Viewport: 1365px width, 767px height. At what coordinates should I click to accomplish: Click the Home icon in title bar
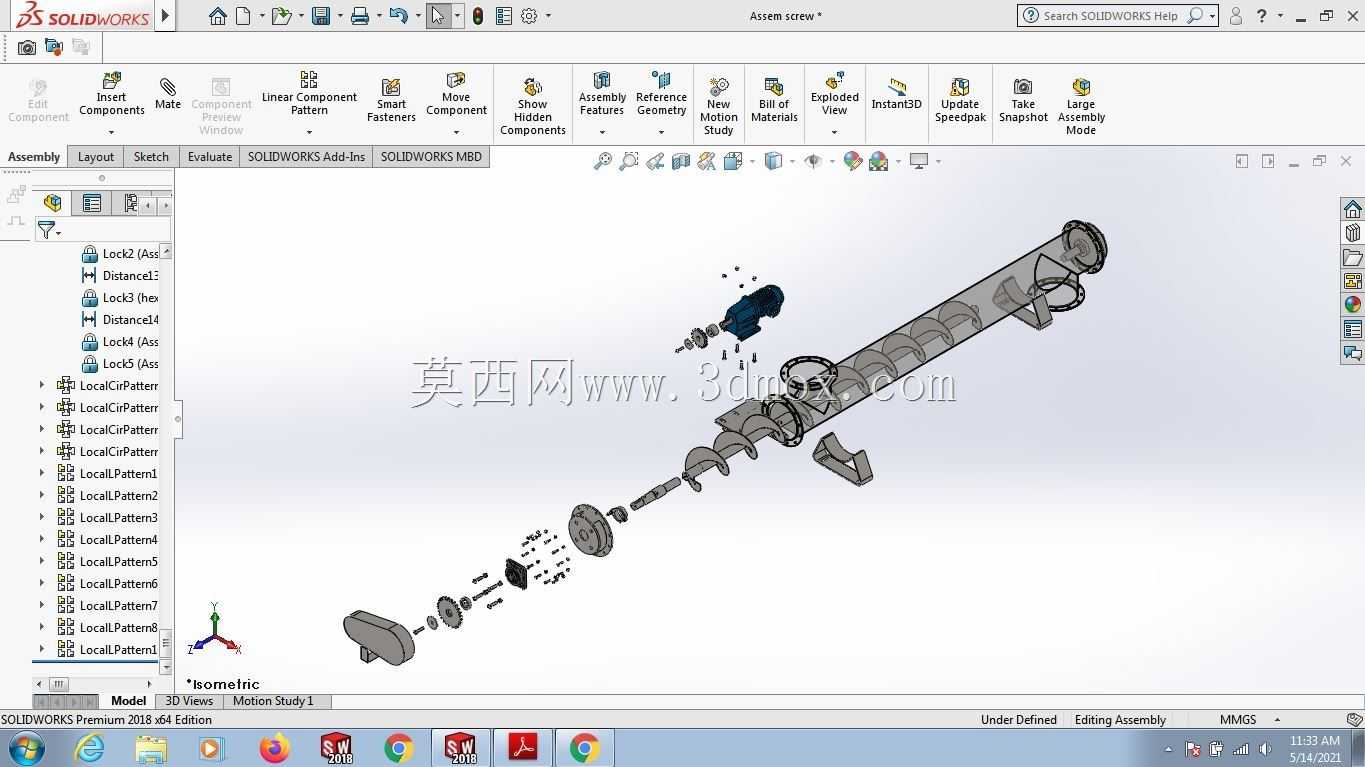[x=217, y=16]
